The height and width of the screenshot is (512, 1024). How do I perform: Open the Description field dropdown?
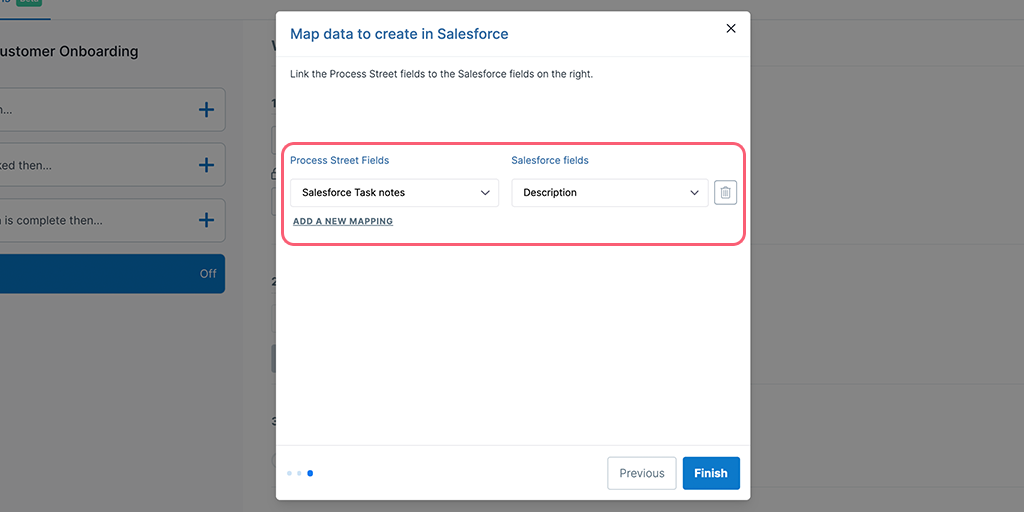pyautogui.click(x=610, y=193)
